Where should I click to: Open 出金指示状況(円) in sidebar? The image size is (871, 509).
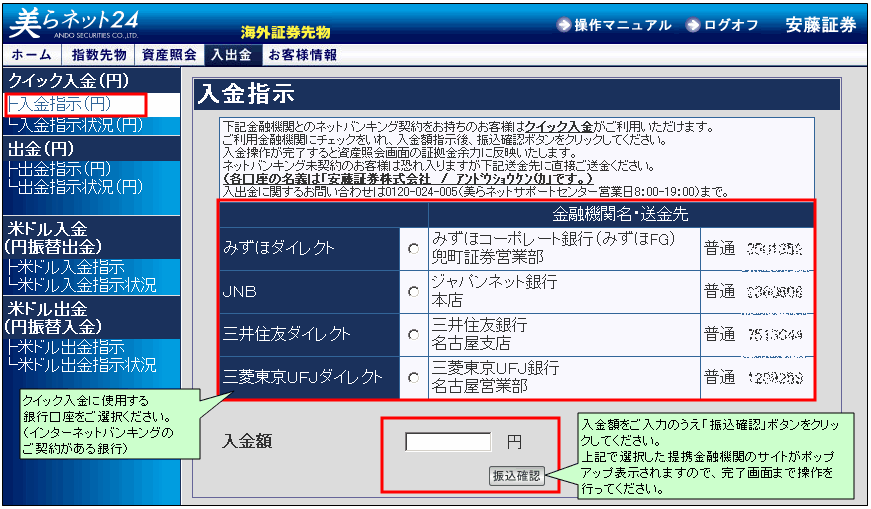[x=76, y=187]
